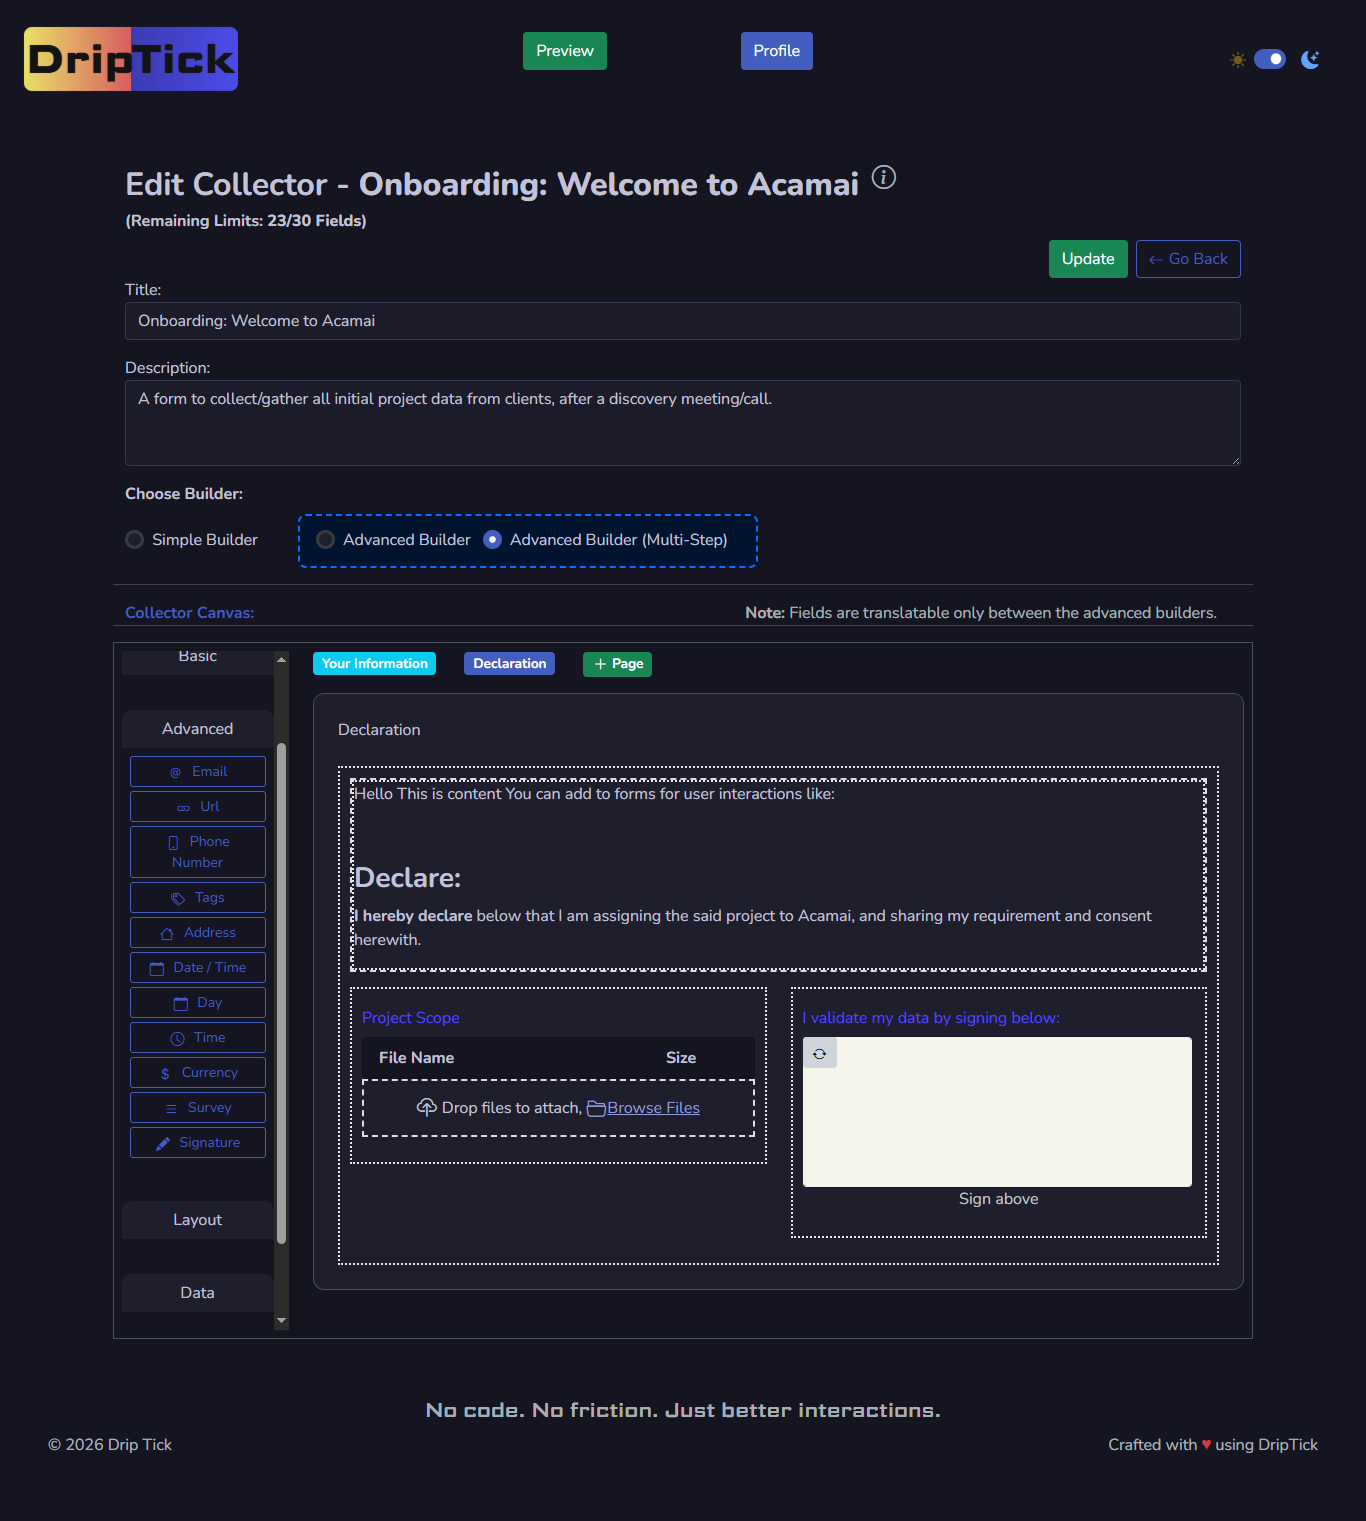Switch to the Your Information page tab
This screenshot has height=1521, width=1366.
(x=375, y=664)
